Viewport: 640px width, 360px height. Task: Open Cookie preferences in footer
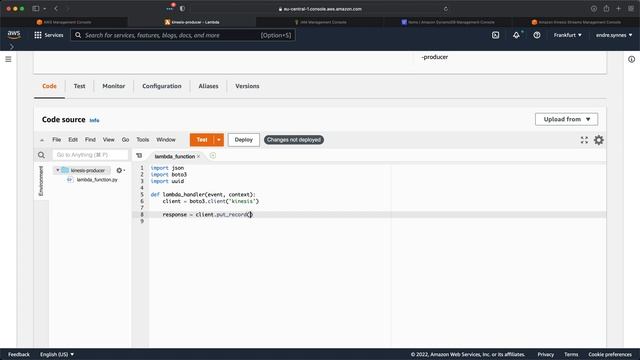610,354
